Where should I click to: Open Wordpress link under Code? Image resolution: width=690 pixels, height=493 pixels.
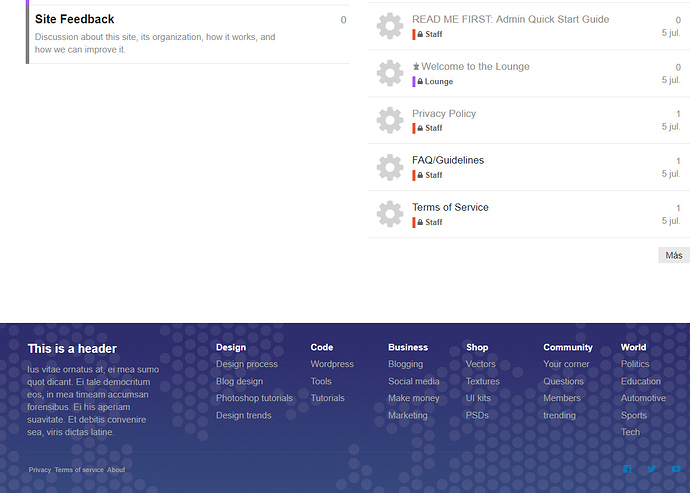332,364
